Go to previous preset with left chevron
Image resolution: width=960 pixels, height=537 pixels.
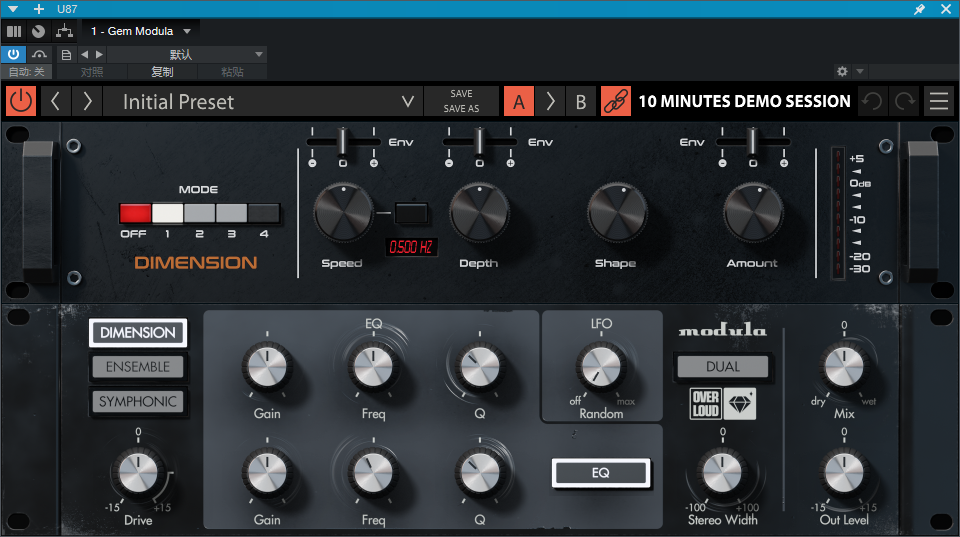[x=55, y=101]
